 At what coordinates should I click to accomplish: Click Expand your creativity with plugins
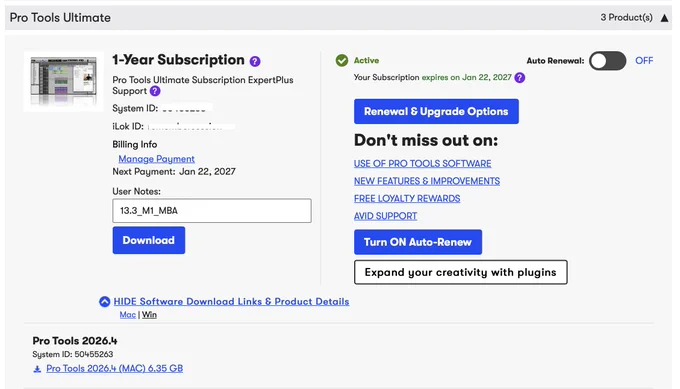click(461, 272)
